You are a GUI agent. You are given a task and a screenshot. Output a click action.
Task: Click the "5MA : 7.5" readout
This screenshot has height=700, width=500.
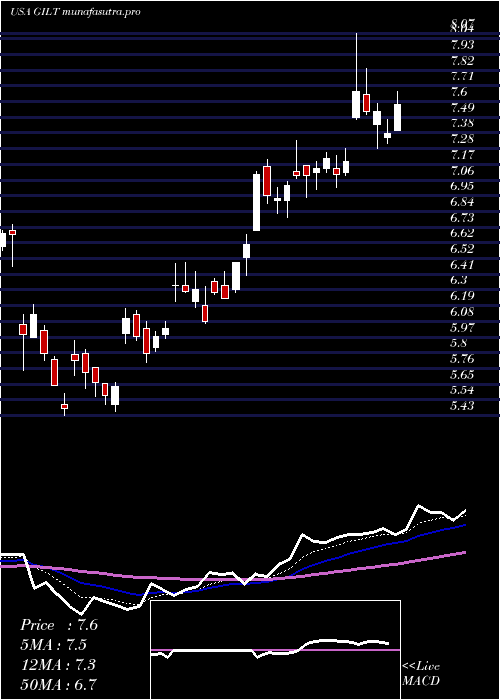[x=54, y=645]
